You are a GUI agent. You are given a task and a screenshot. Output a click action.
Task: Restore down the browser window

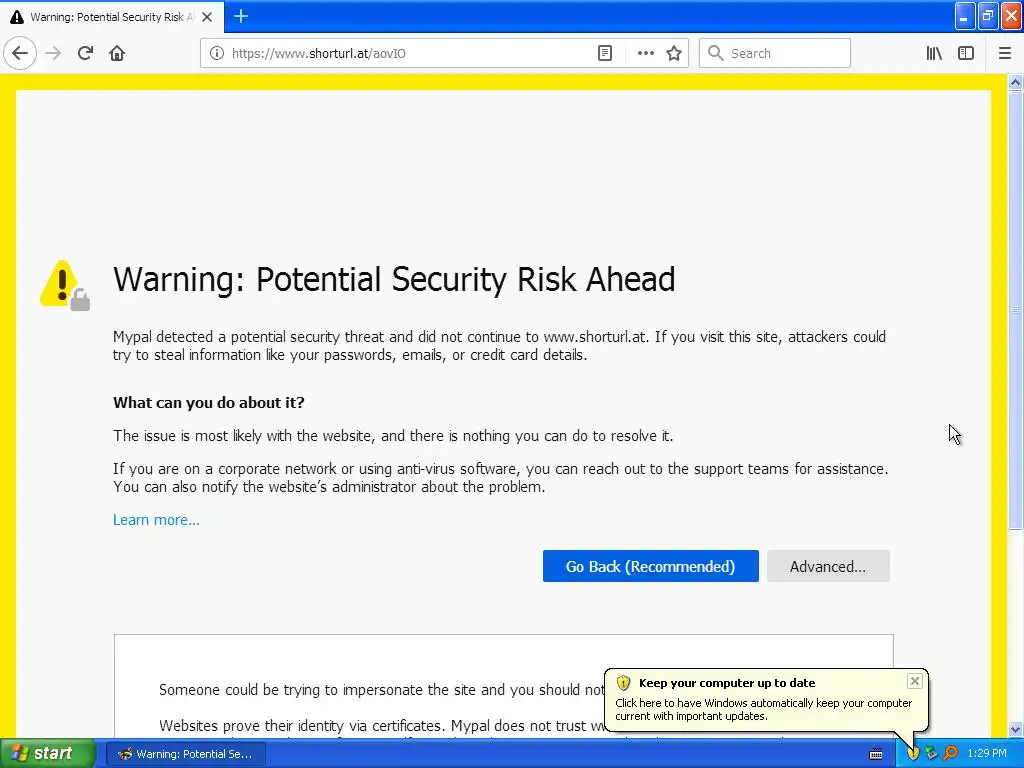(x=988, y=16)
